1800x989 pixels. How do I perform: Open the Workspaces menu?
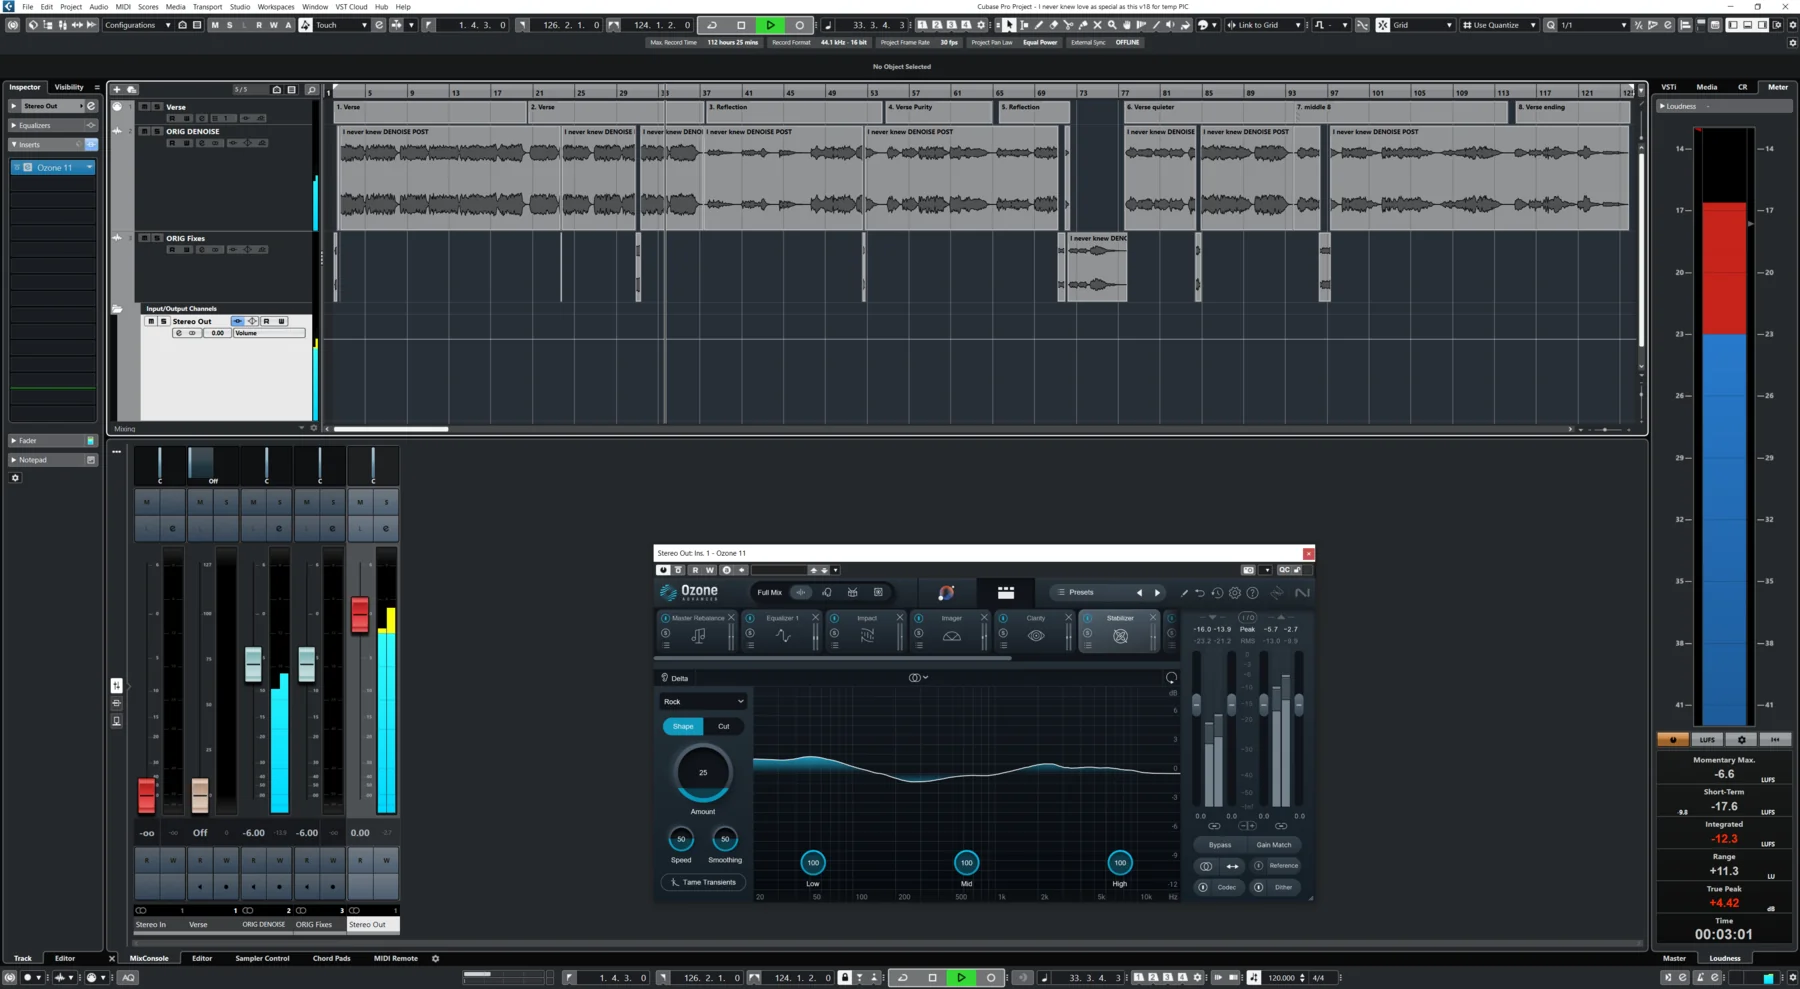click(x=276, y=6)
